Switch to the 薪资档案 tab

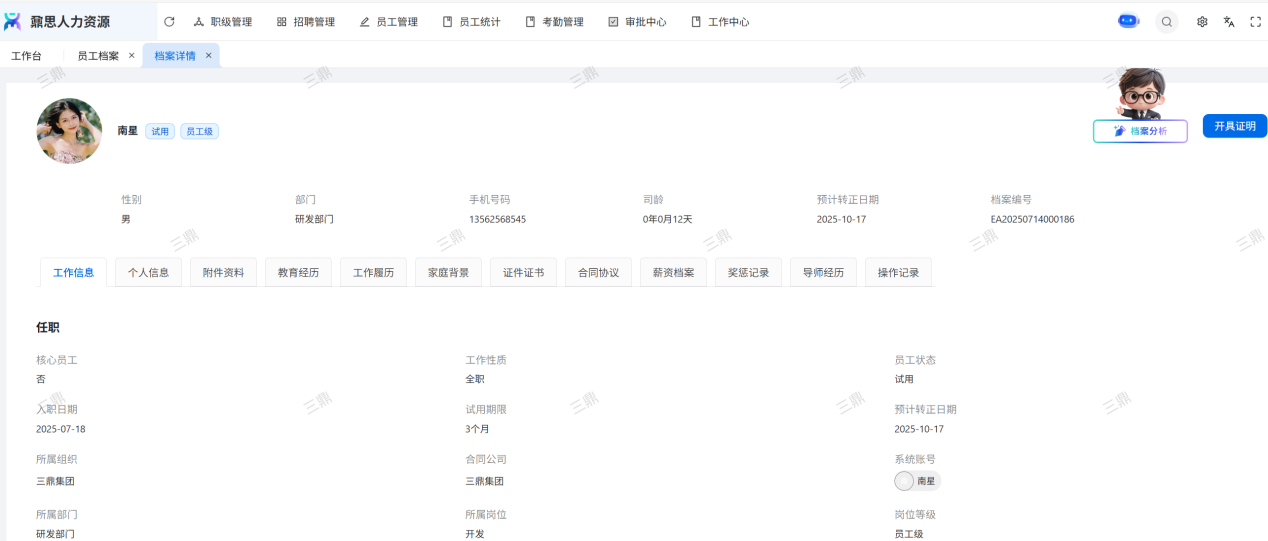point(673,272)
